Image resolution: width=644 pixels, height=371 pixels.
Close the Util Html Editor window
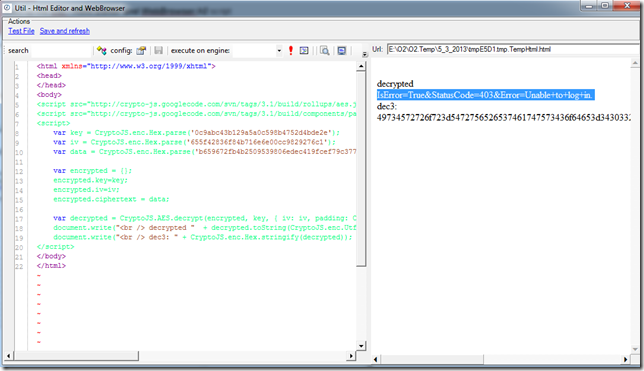point(627,6)
